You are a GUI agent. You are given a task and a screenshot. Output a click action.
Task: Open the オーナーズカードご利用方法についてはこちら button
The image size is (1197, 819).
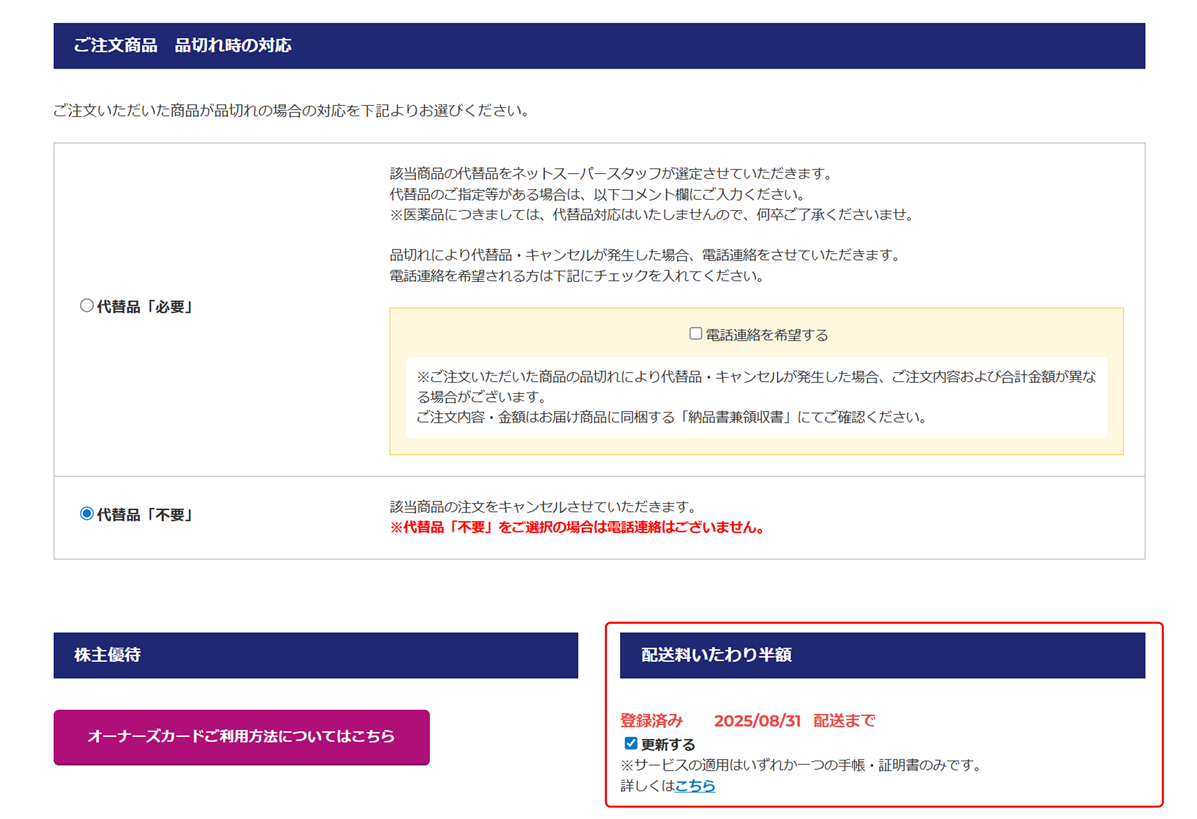pos(241,737)
